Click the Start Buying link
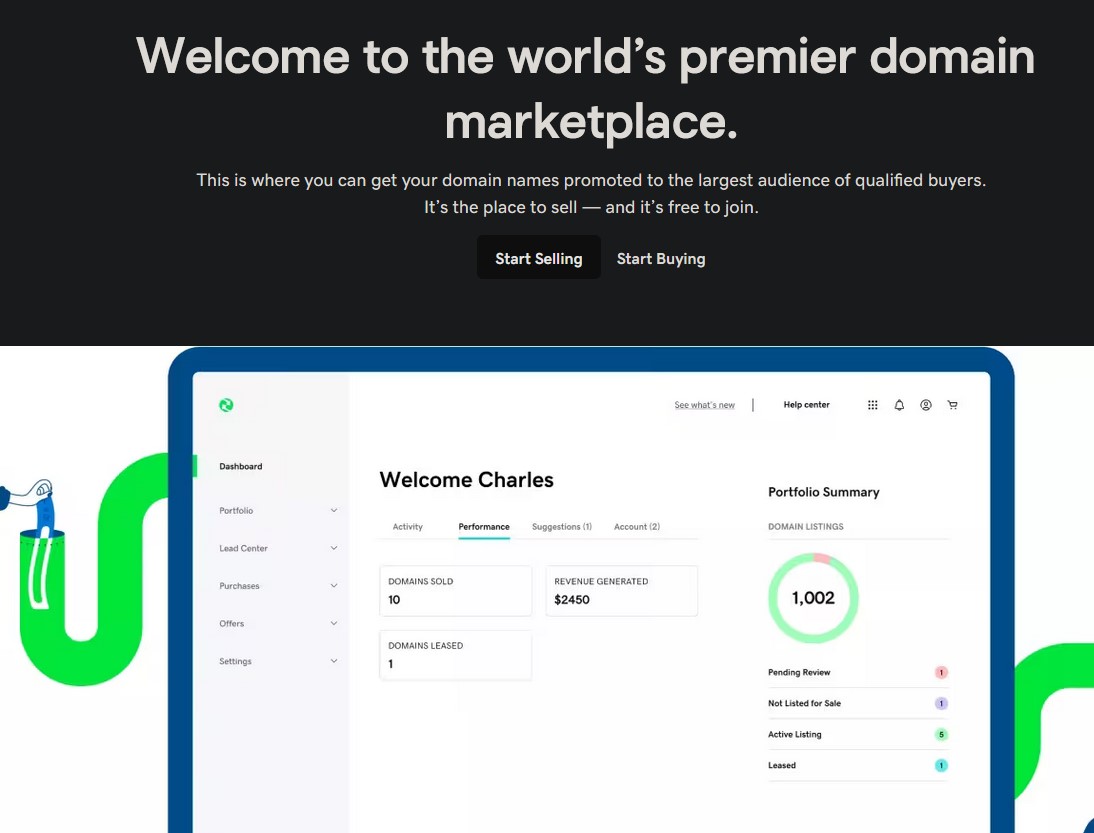The image size is (1094, 833). [x=661, y=259]
